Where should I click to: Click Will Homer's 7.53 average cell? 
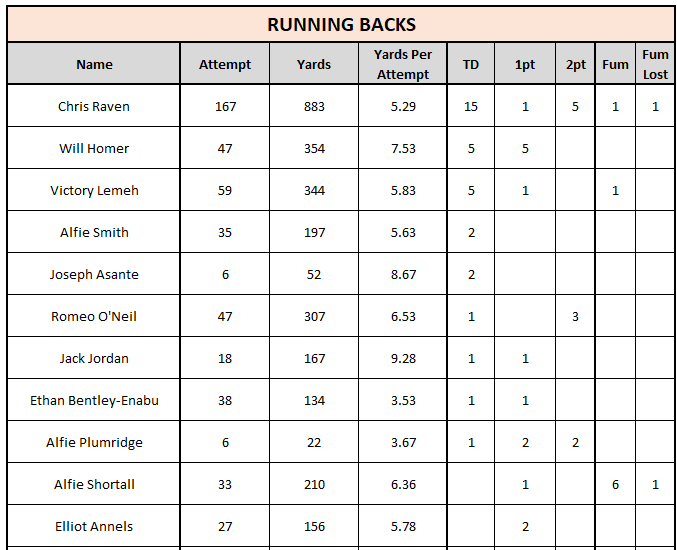pyautogui.click(x=403, y=149)
